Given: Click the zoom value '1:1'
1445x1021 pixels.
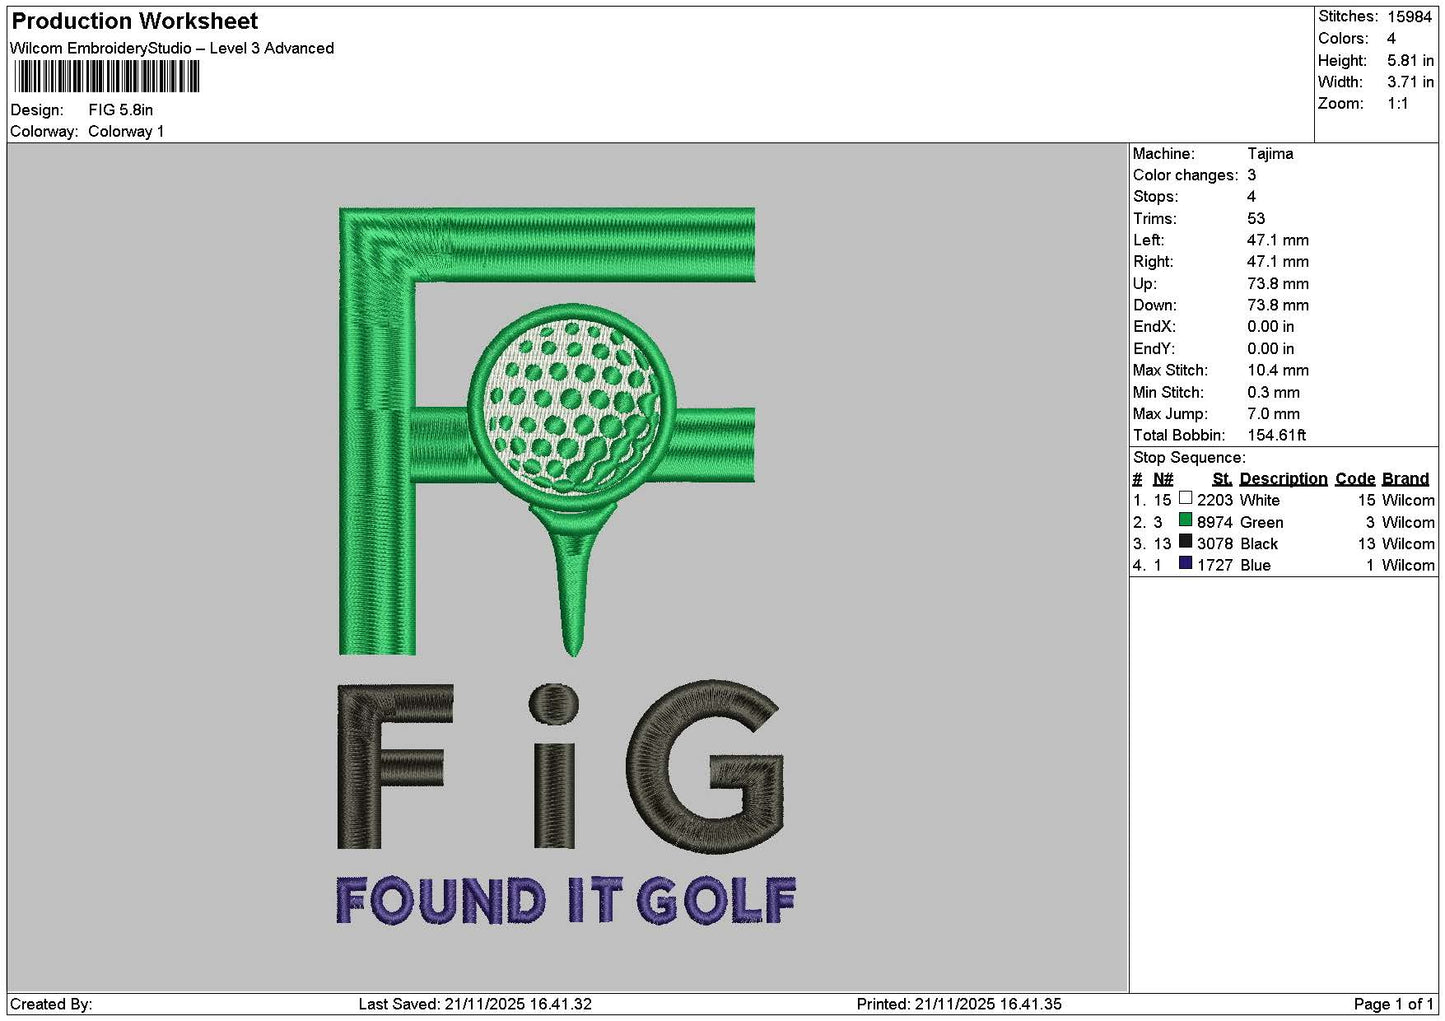Looking at the screenshot, I should (1397, 104).
